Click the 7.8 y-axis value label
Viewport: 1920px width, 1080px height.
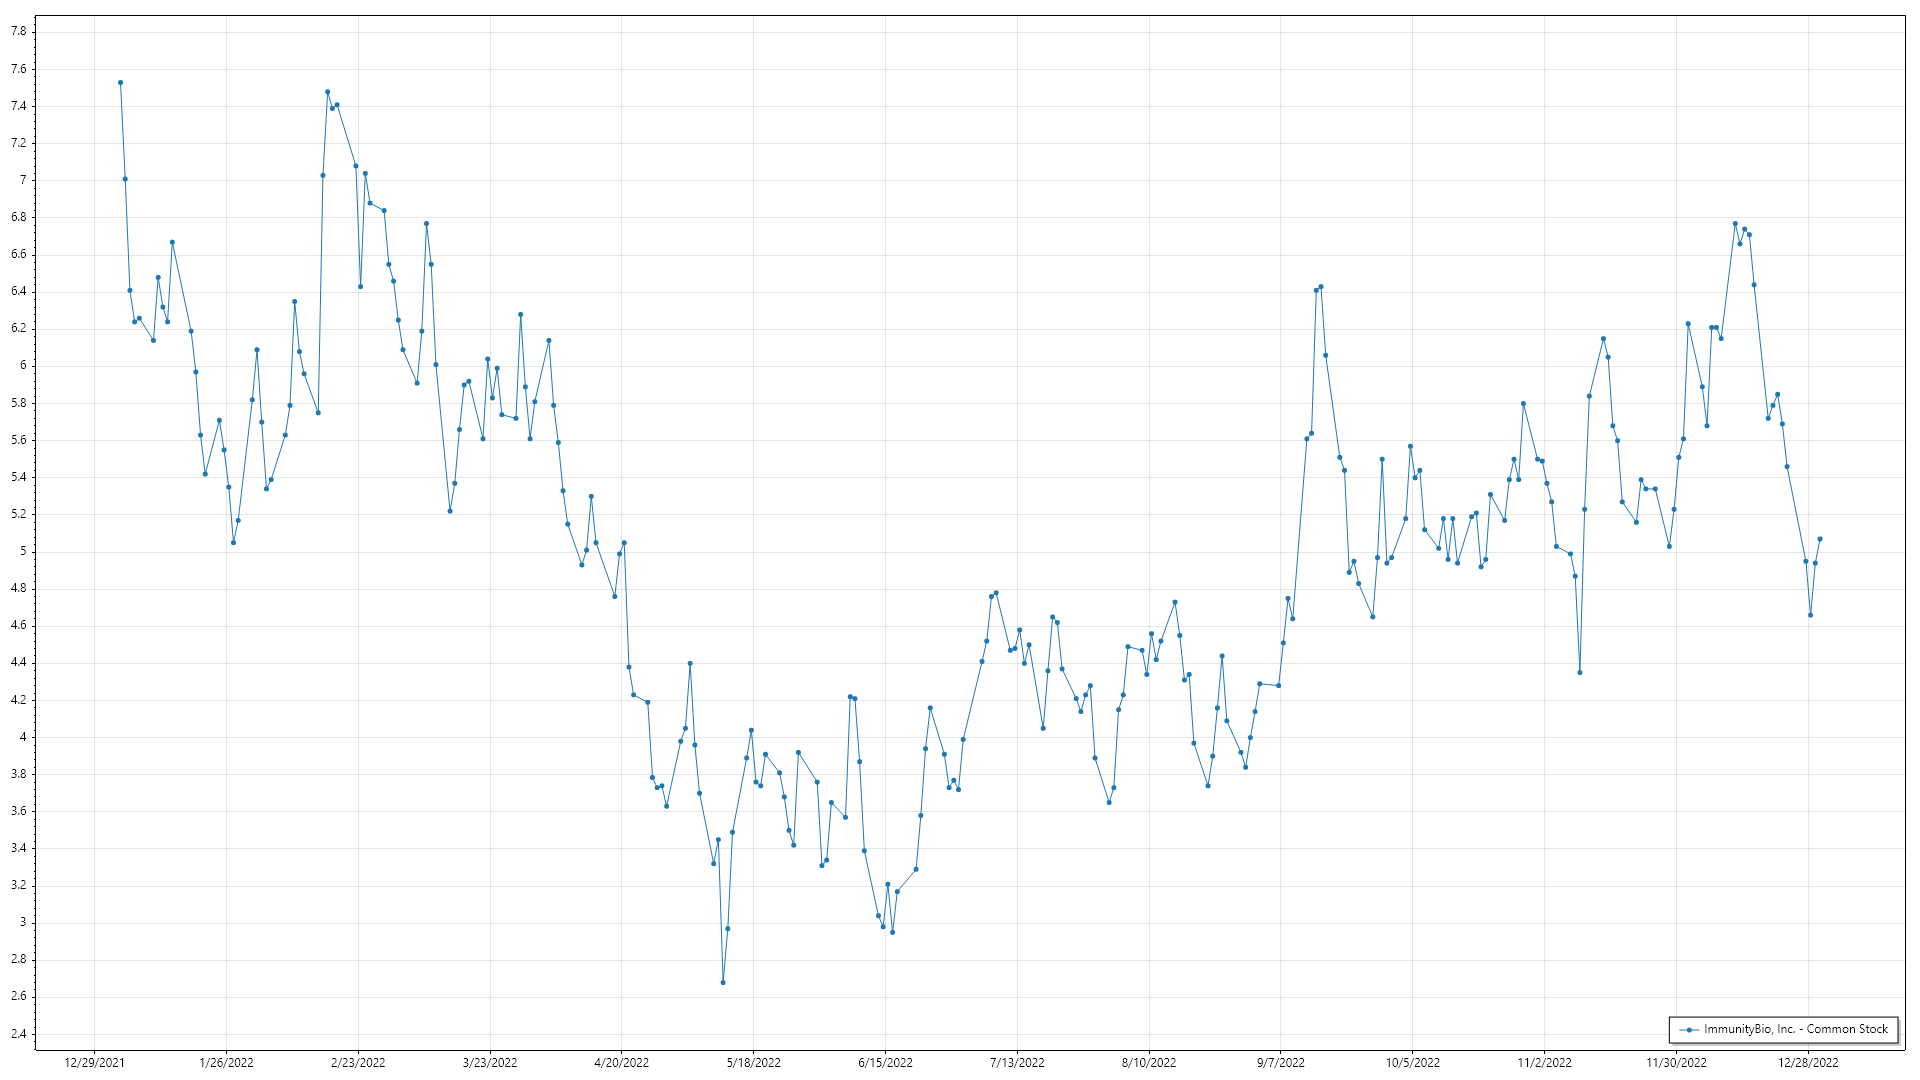point(19,32)
